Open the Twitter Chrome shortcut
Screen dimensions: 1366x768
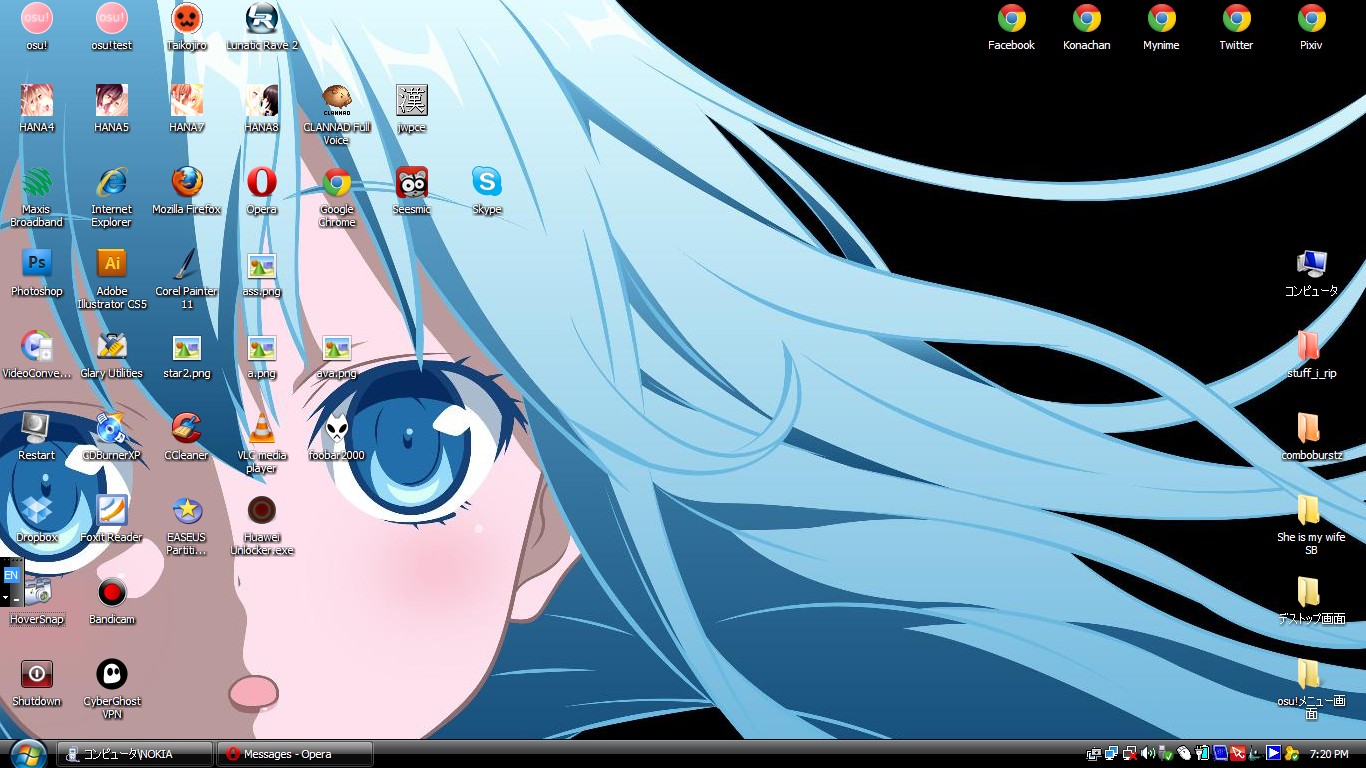point(1236,27)
